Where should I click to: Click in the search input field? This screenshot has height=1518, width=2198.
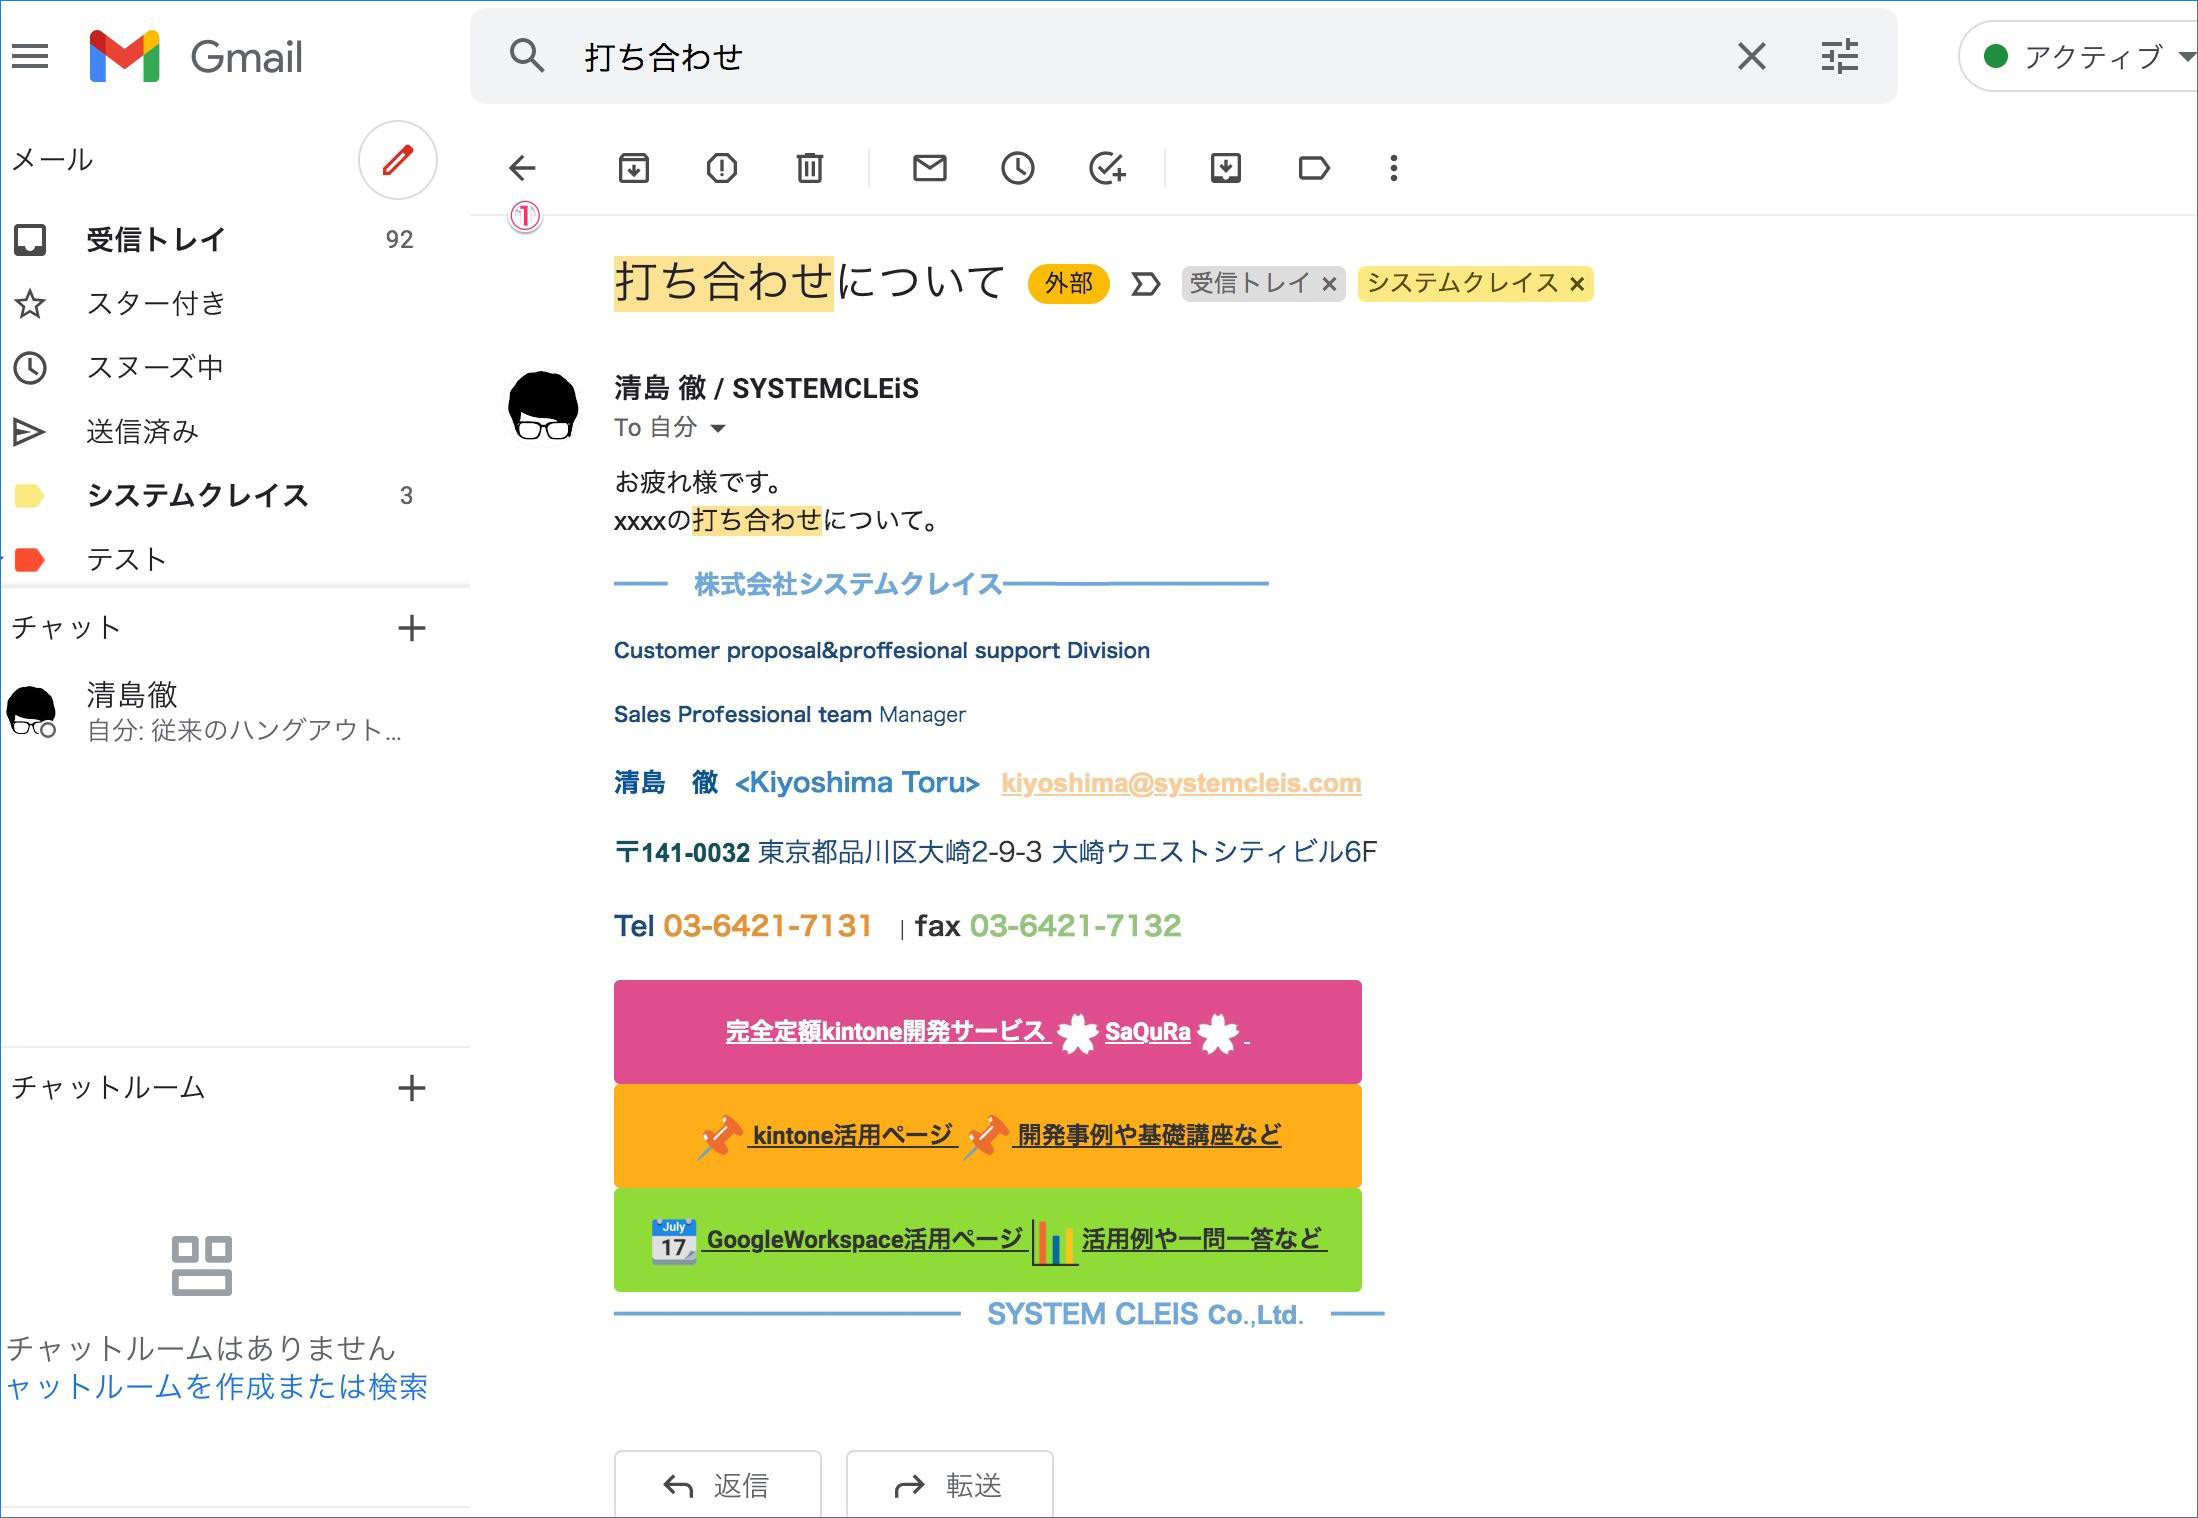1140,56
